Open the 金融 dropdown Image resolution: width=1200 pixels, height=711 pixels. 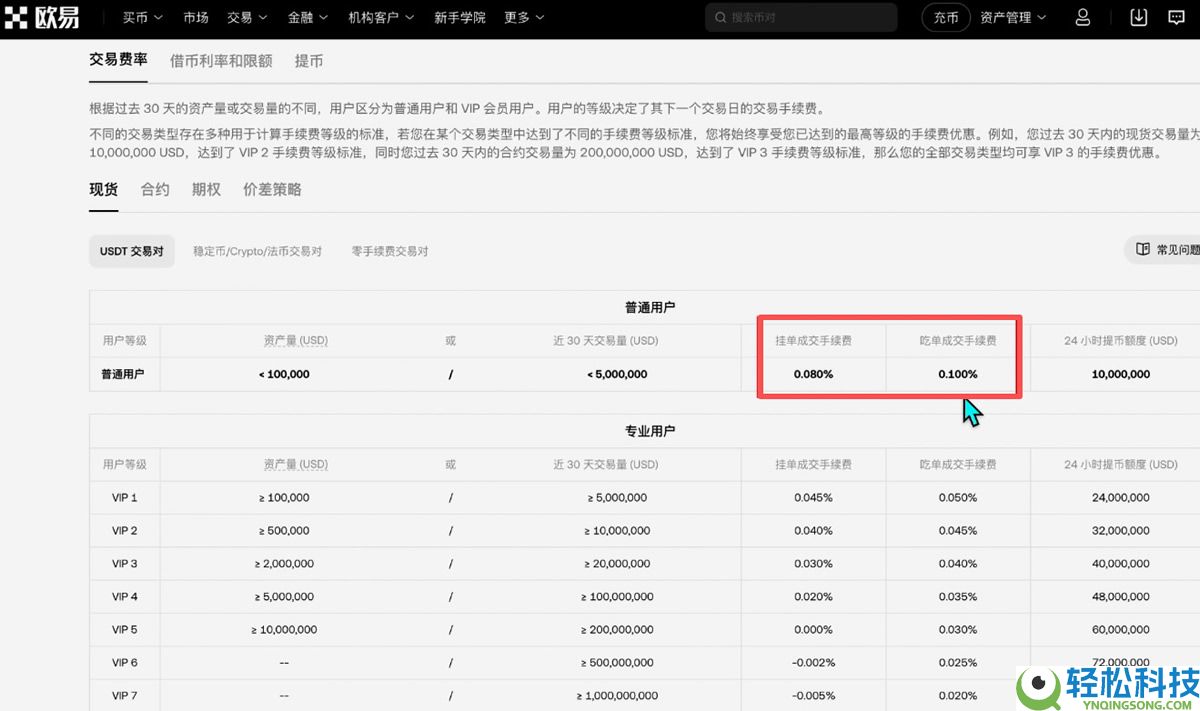click(x=300, y=17)
